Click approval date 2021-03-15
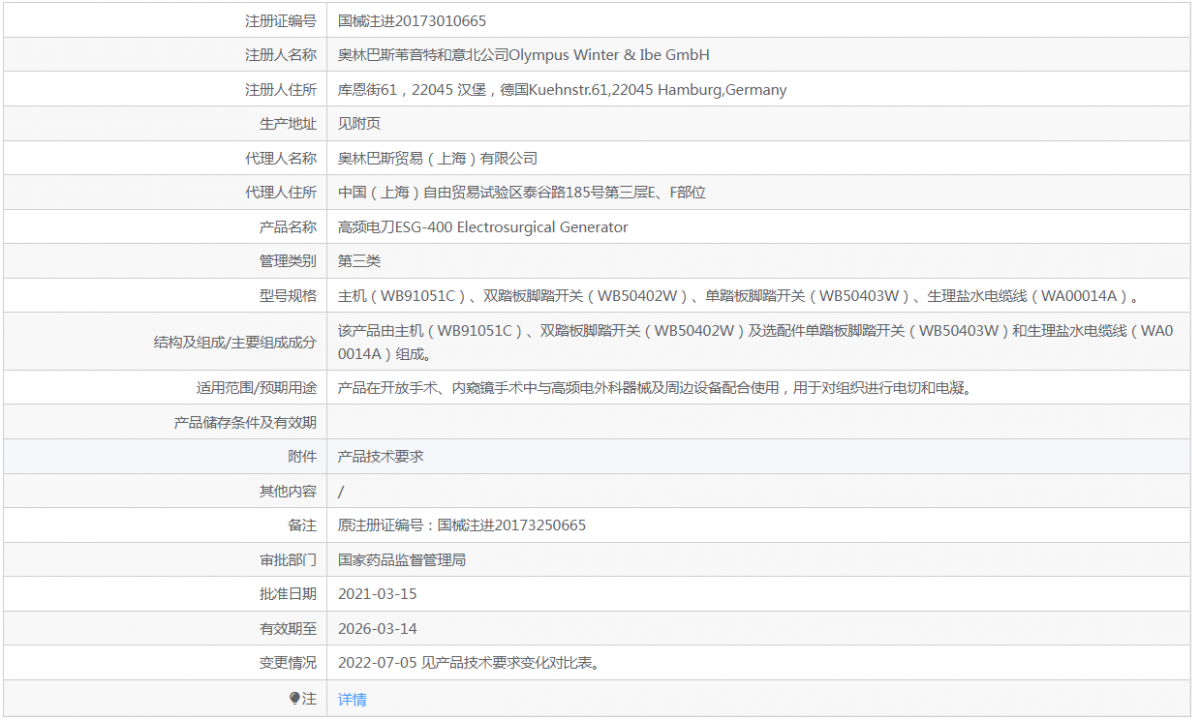This screenshot has width=1200, height=720. [x=377, y=594]
